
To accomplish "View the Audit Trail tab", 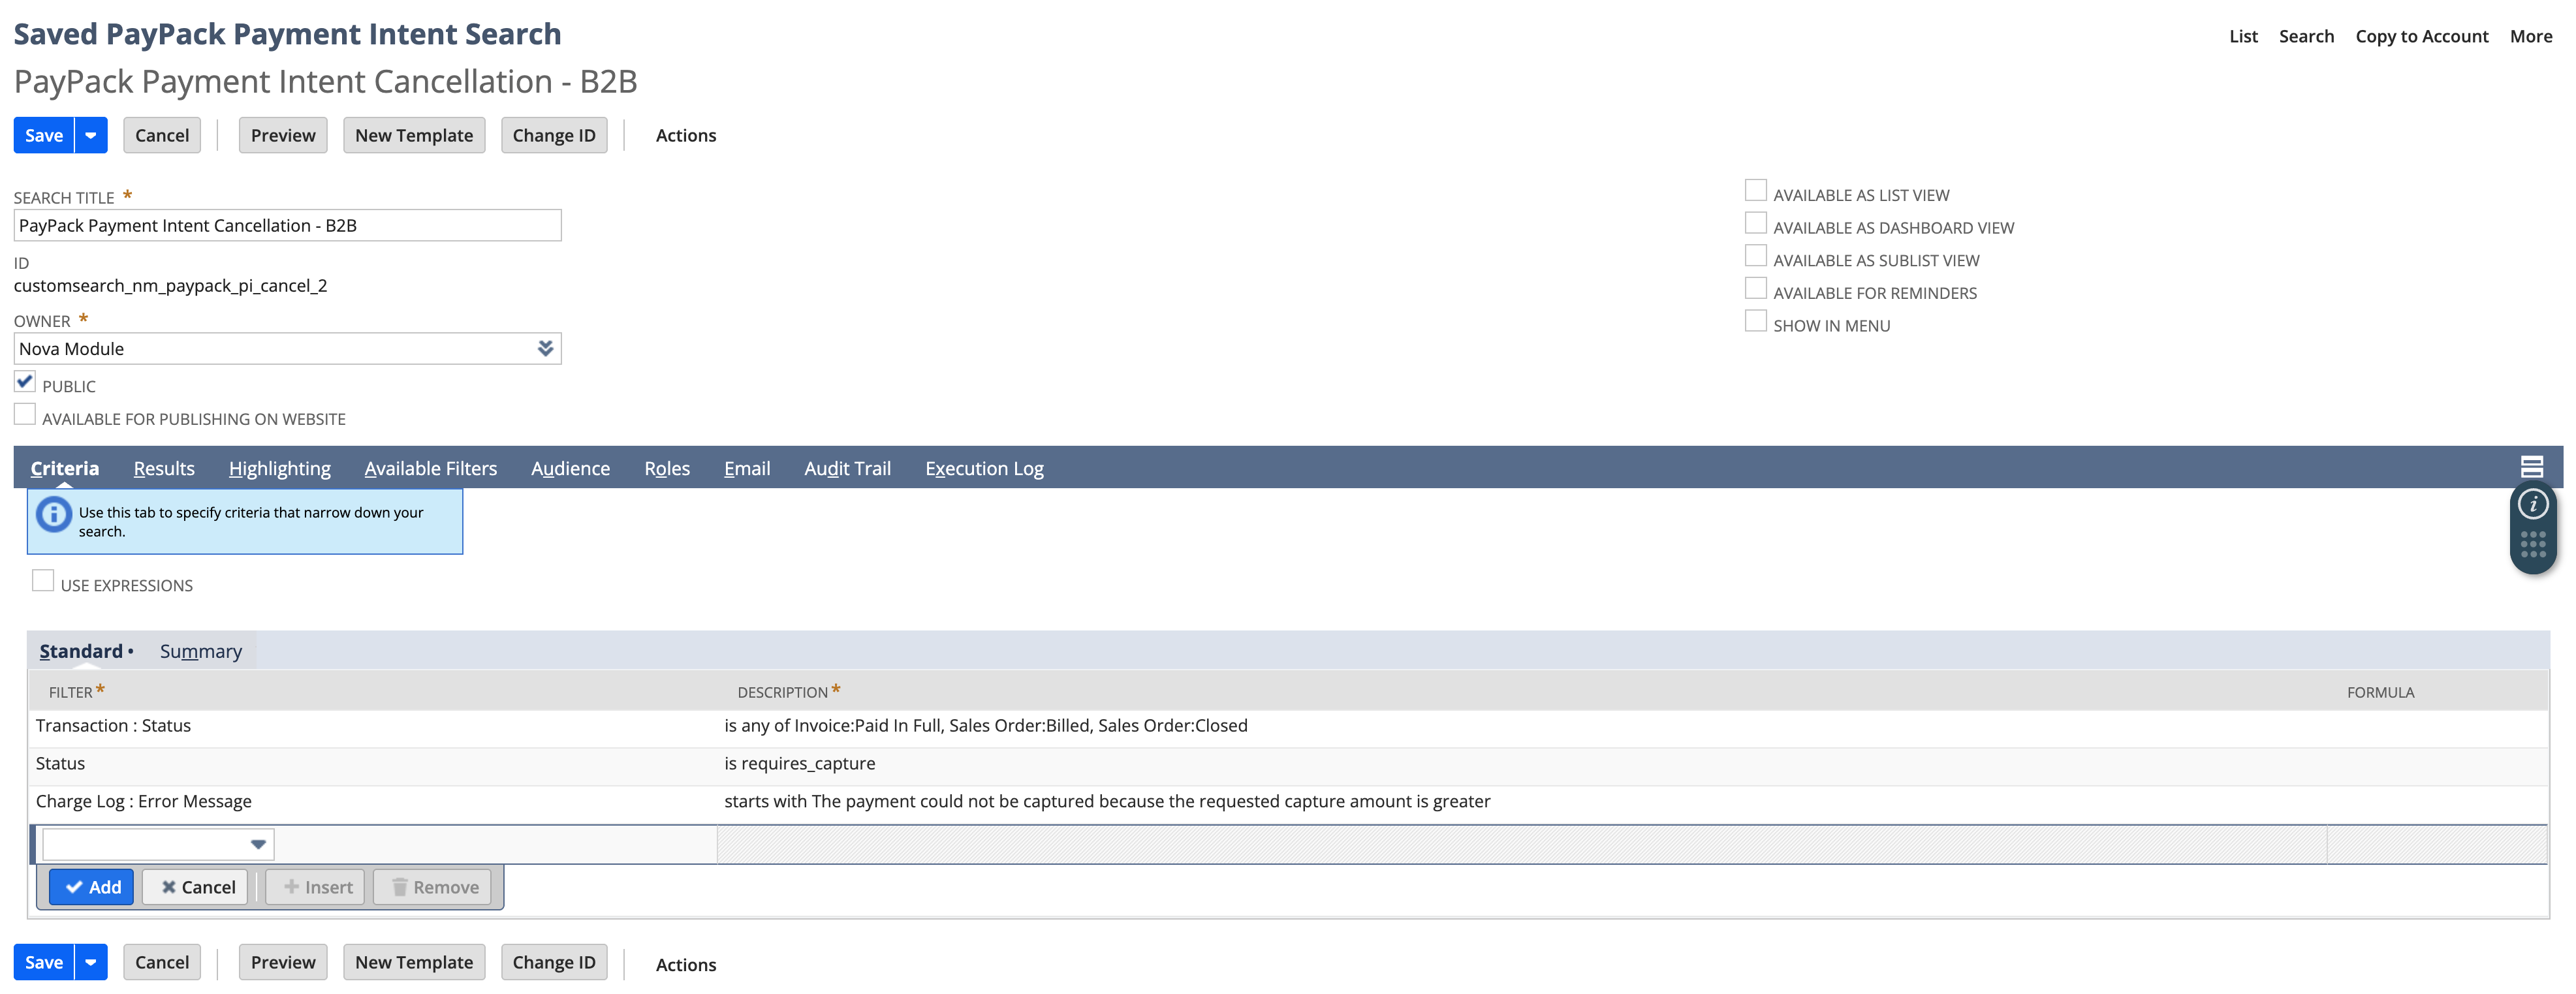I will tap(847, 469).
